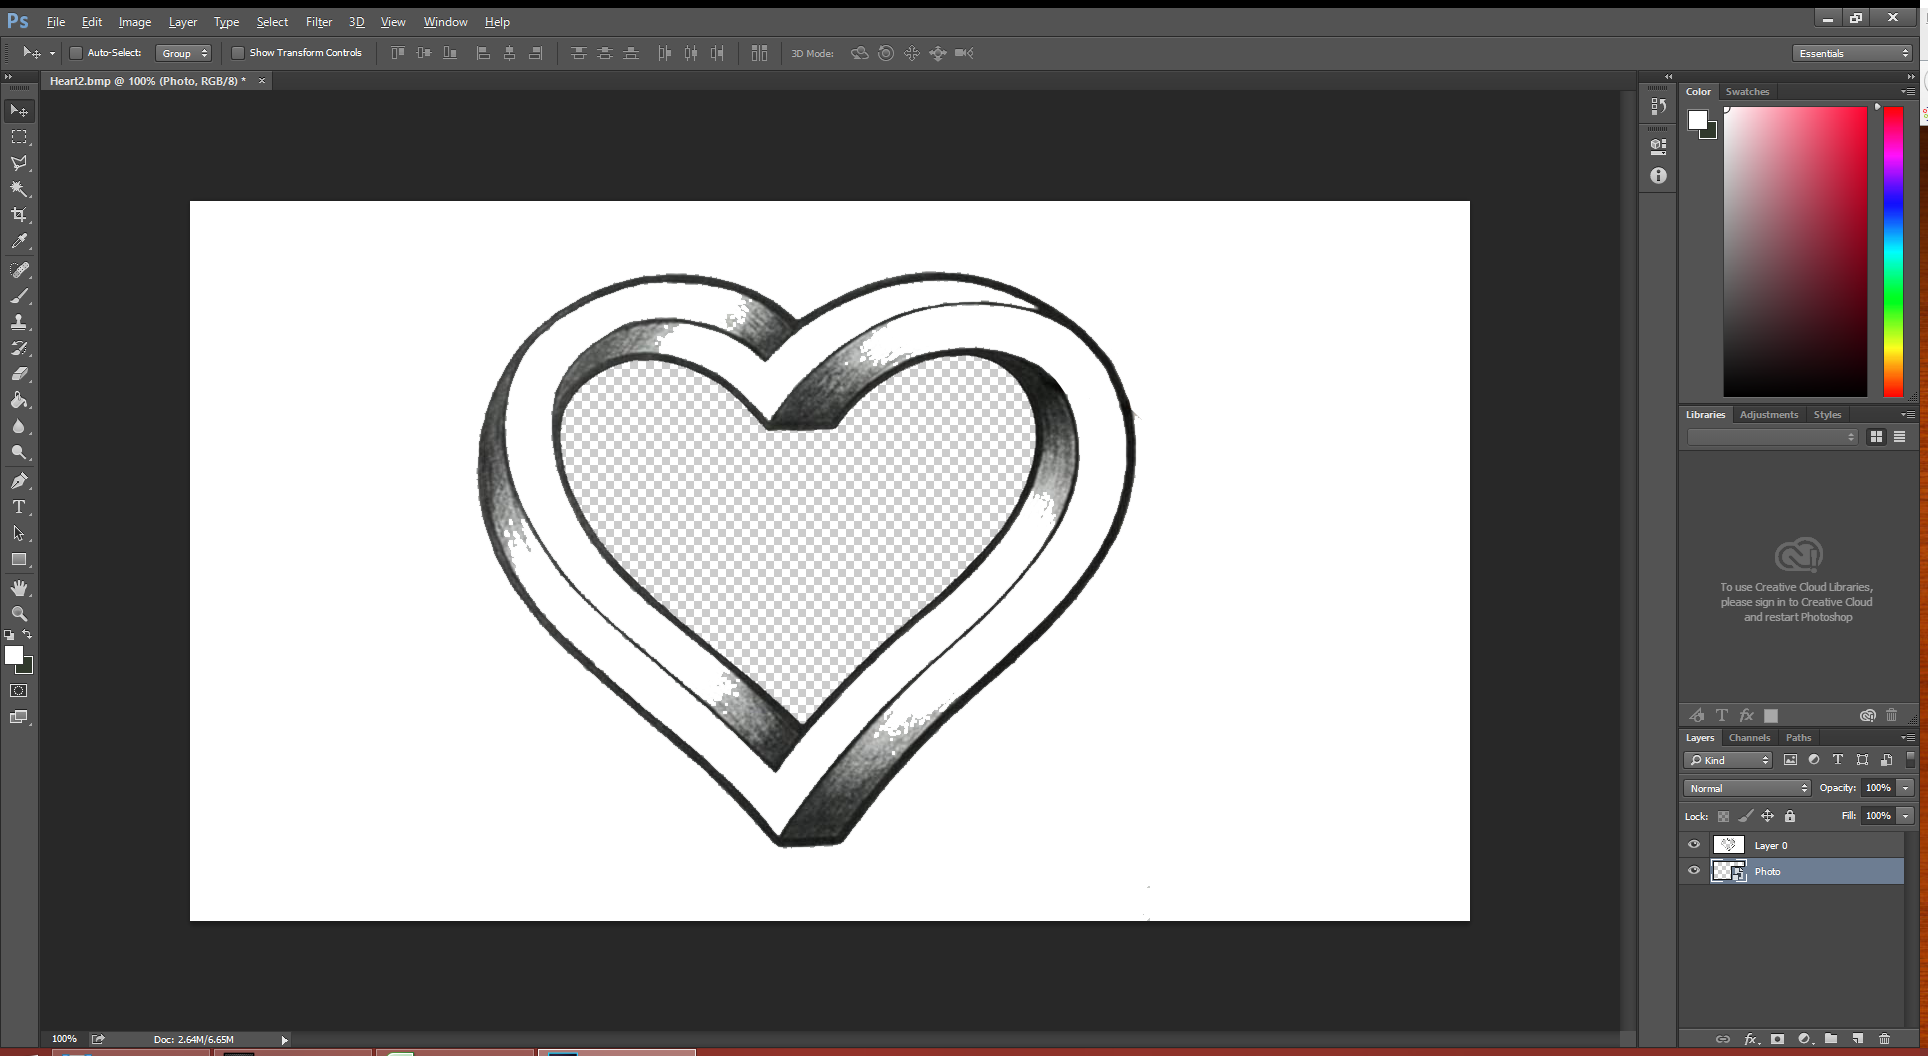Delete layer with trash icon
Screen dimensions: 1928x1056
pos(1884,1039)
